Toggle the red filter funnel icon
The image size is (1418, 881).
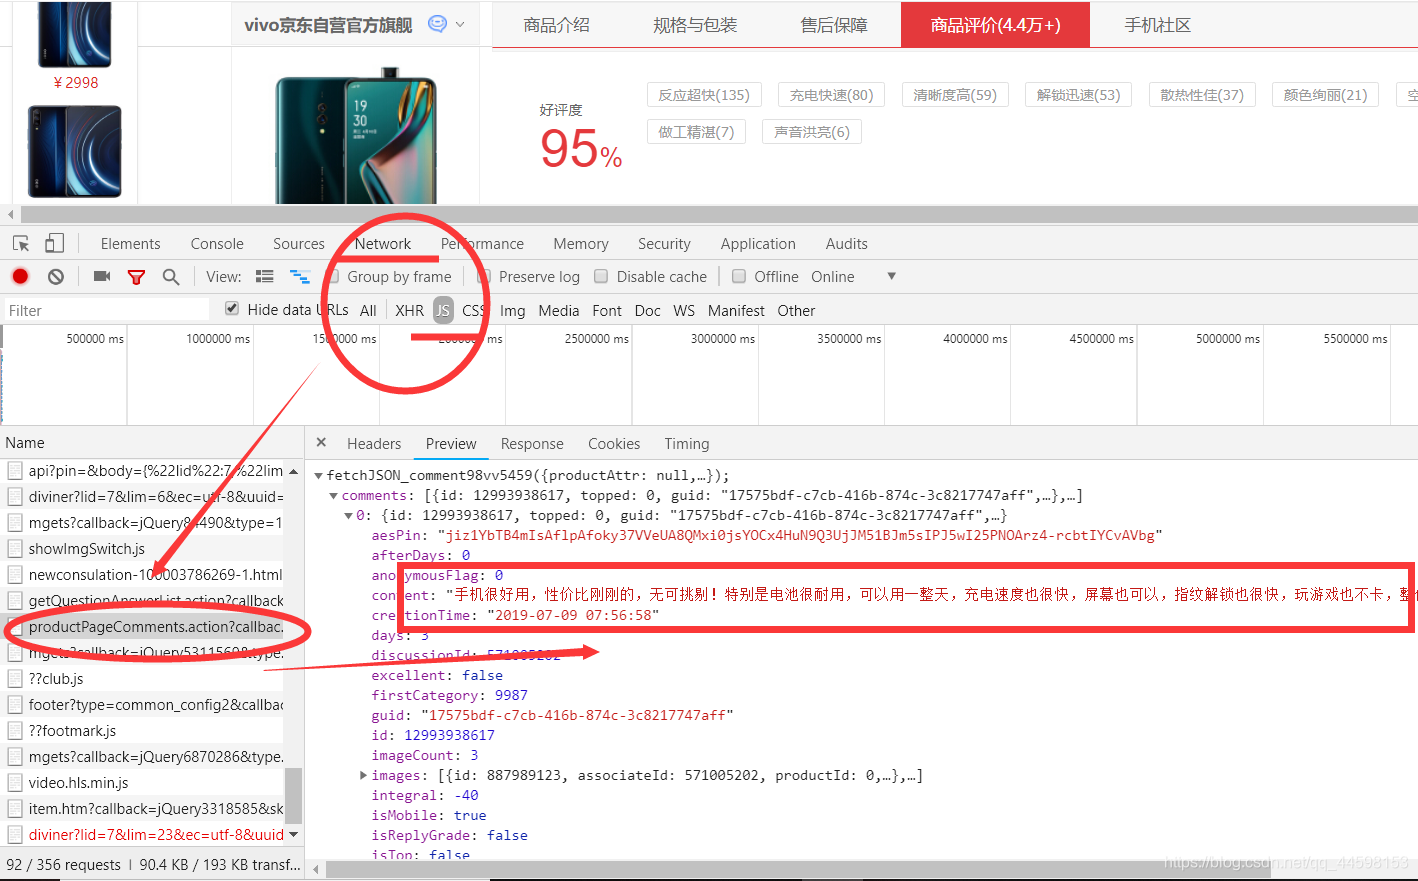click(x=137, y=277)
